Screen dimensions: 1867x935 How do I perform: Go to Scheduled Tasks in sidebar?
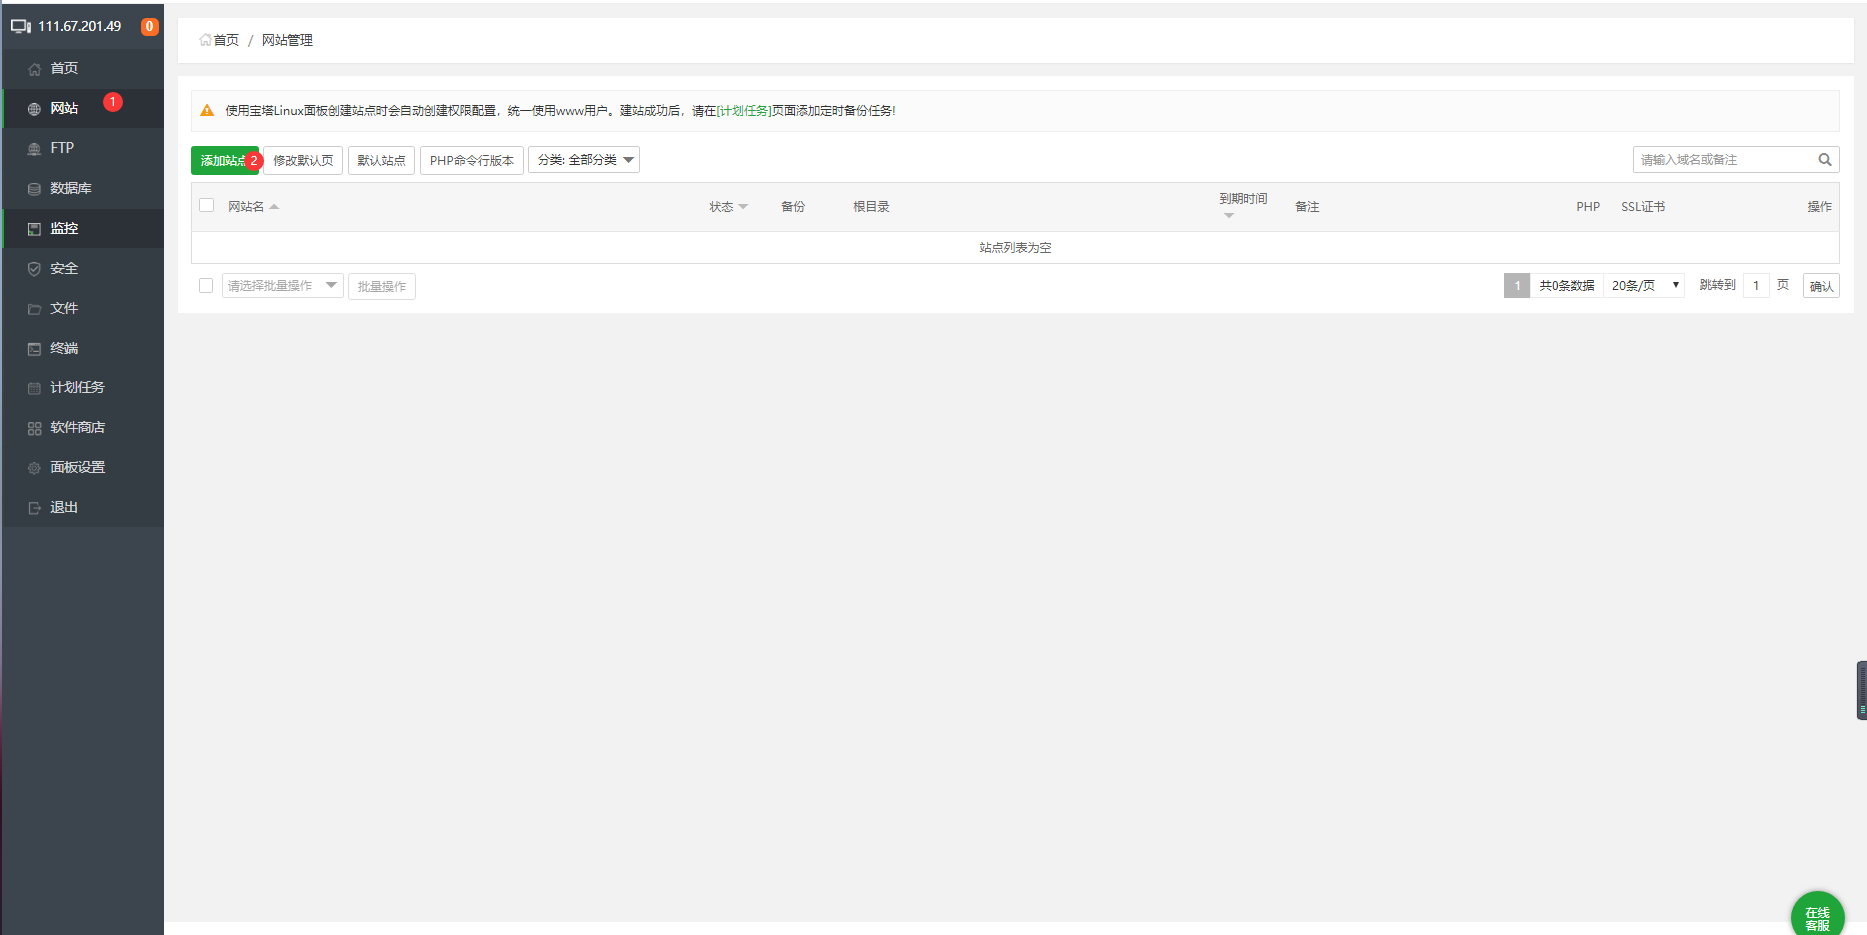77,387
